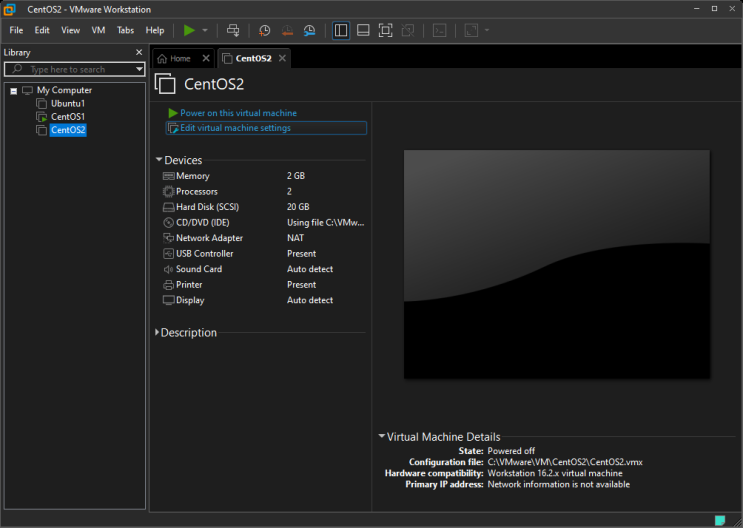Collapse the Devices section
Viewport: 743px width, 528px height.
pos(159,160)
